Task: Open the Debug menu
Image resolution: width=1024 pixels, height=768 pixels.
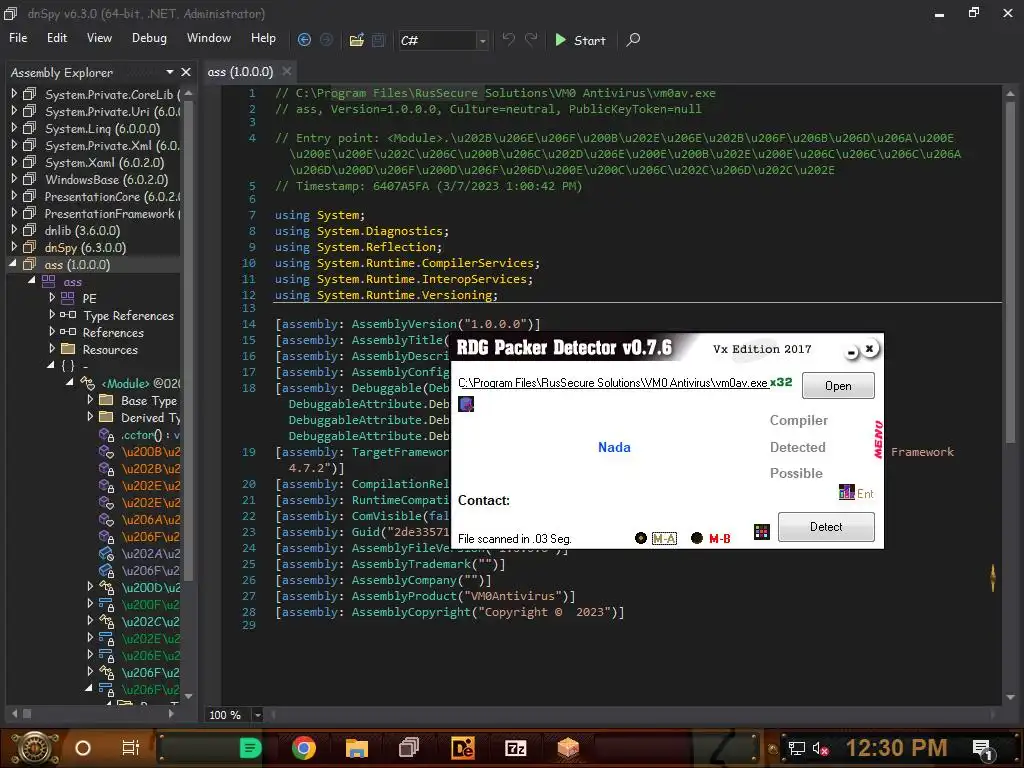Action: point(149,38)
